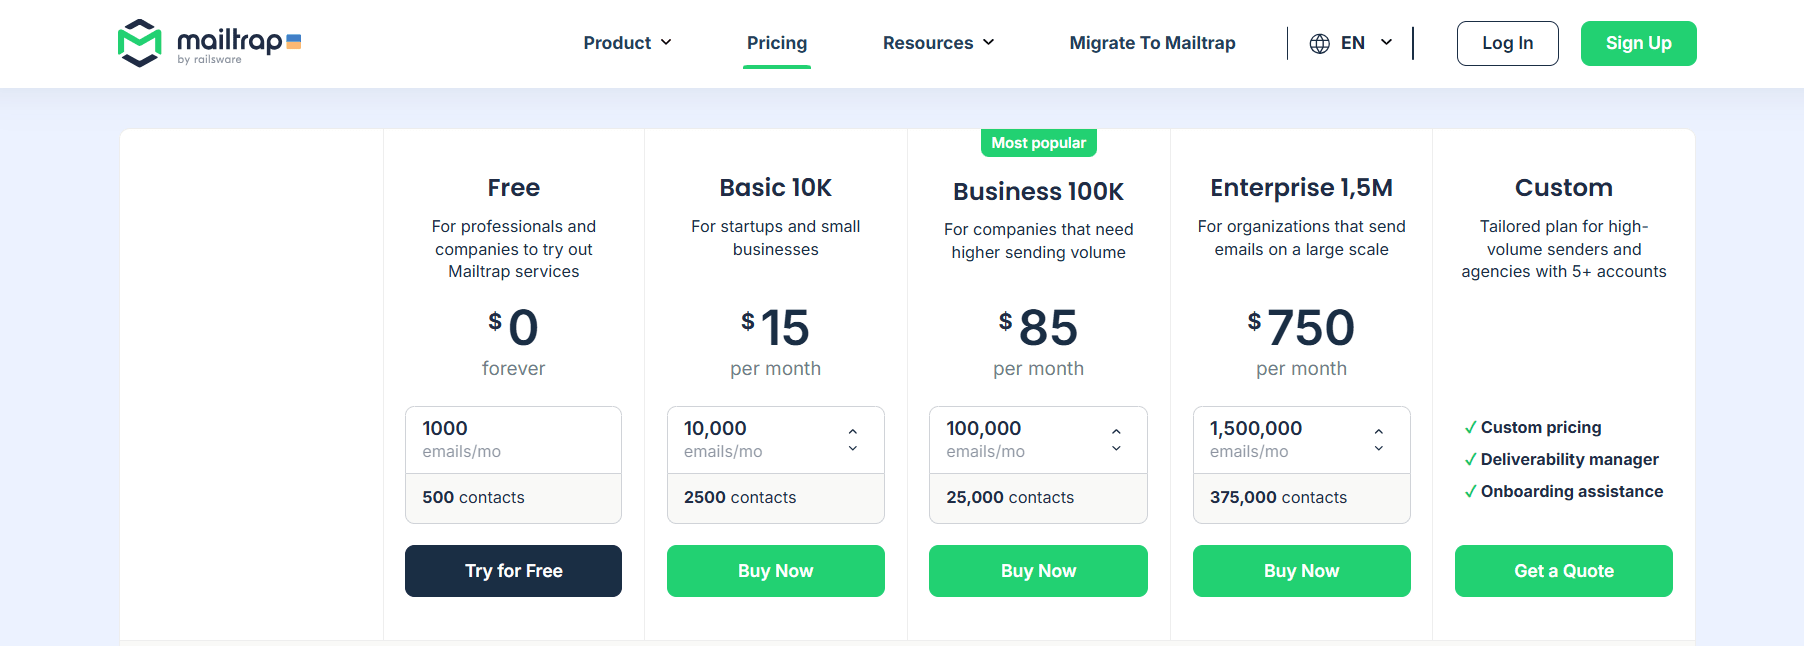Change Enterprise 1,500,000 emails volume stepper
This screenshot has width=1804, height=646.
click(x=1379, y=440)
